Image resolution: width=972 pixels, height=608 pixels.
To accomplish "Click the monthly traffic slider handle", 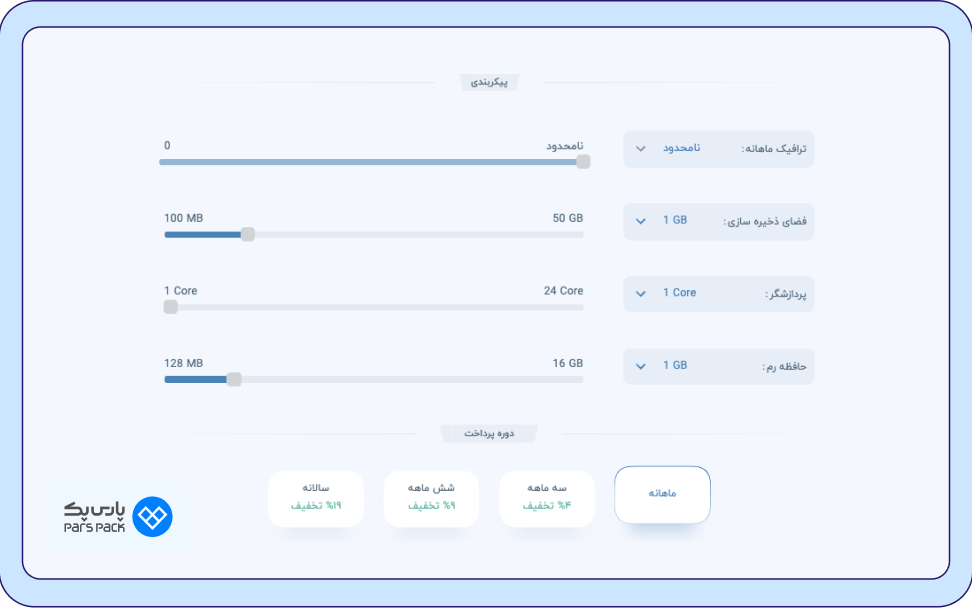I will (583, 162).
